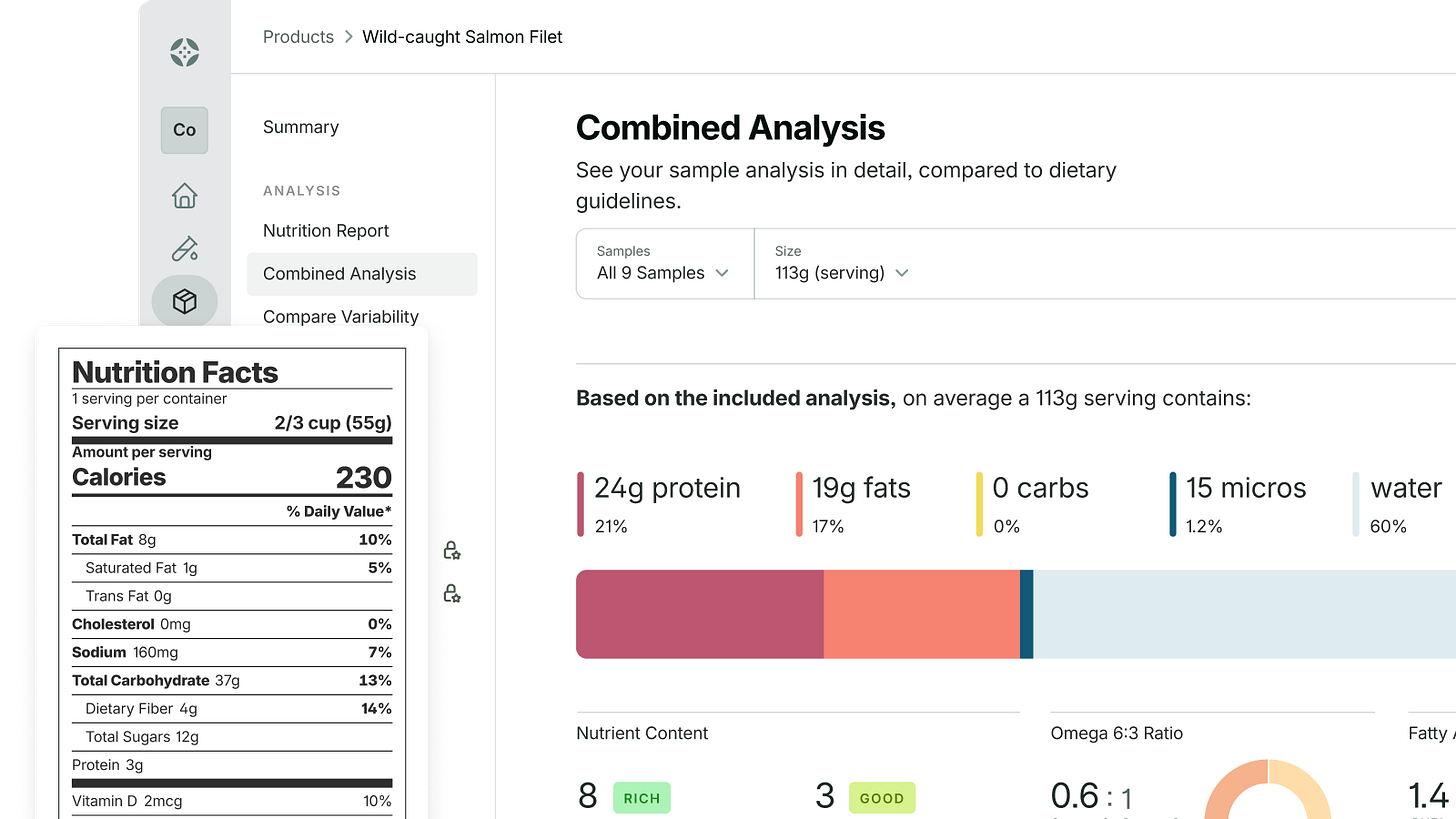Viewport: 1456px width, 819px height.
Task: Click the coral fats segment of the stacked bar
Action: tap(920, 614)
